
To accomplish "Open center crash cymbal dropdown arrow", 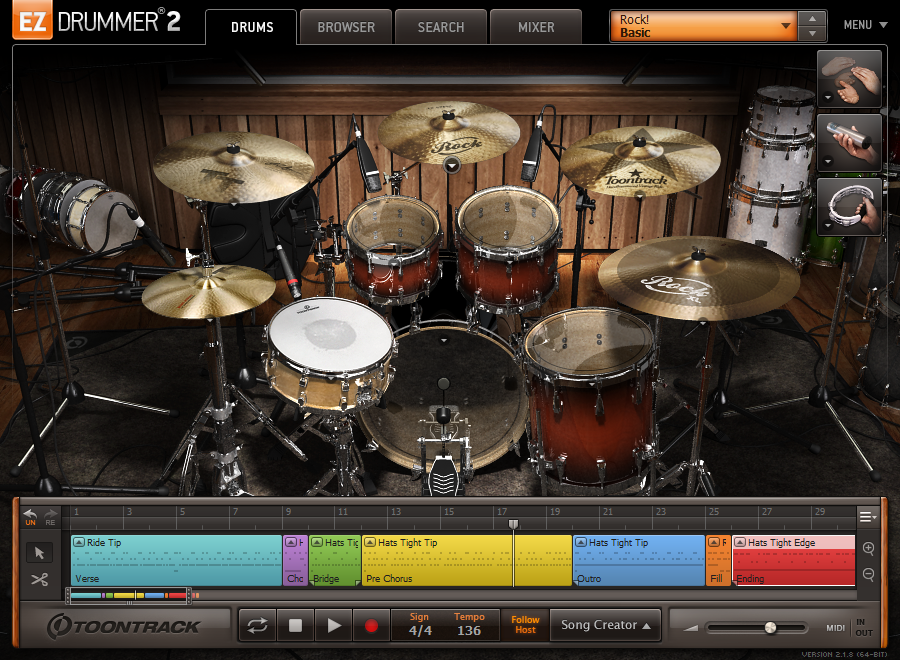I will pos(452,166).
